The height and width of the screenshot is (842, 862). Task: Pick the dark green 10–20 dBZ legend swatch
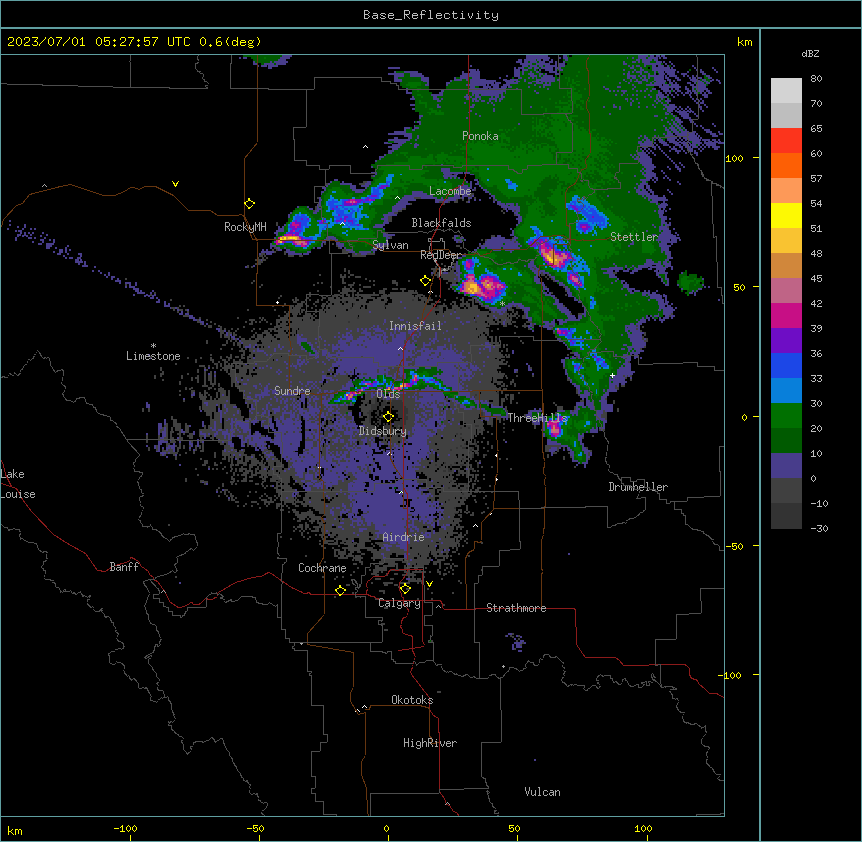click(786, 441)
